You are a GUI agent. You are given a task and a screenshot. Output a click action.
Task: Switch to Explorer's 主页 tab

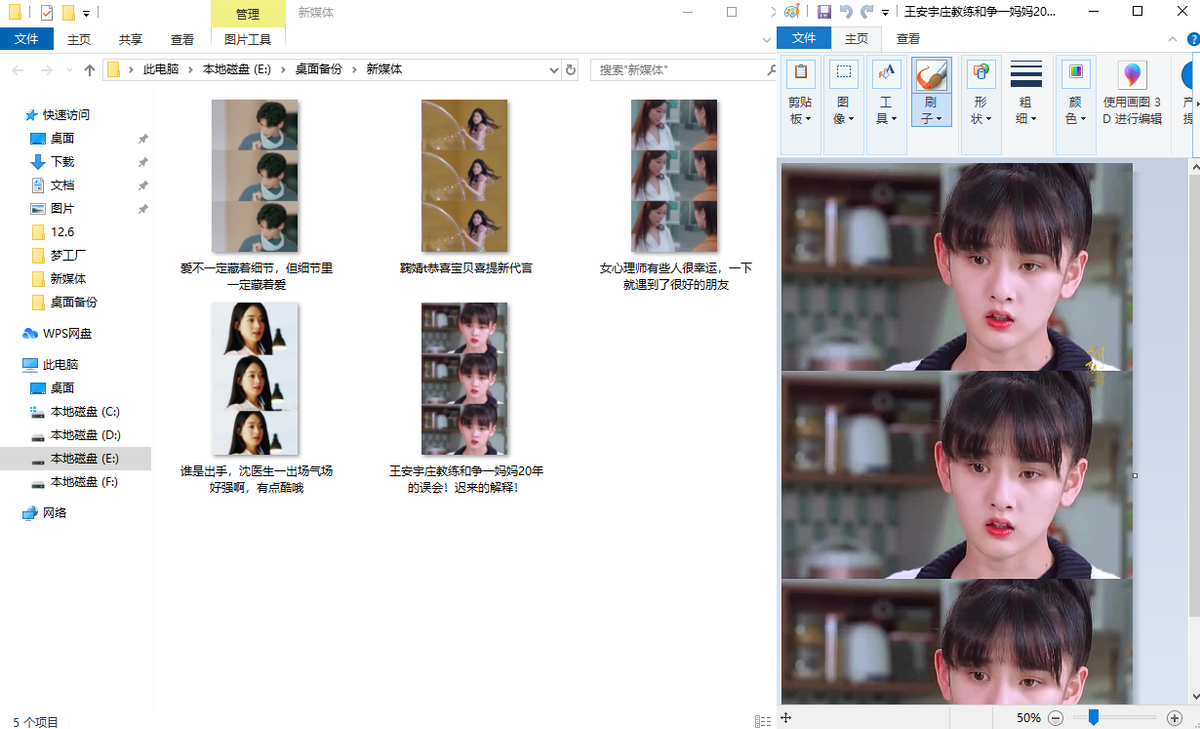coord(79,39)
